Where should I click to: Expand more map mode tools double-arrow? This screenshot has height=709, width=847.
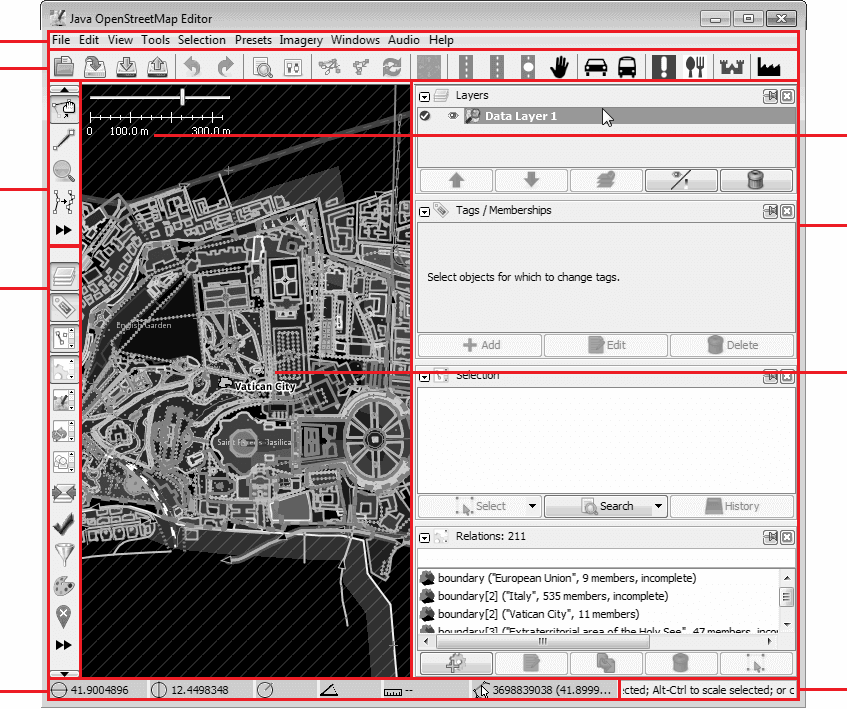(x=64, y=230)
